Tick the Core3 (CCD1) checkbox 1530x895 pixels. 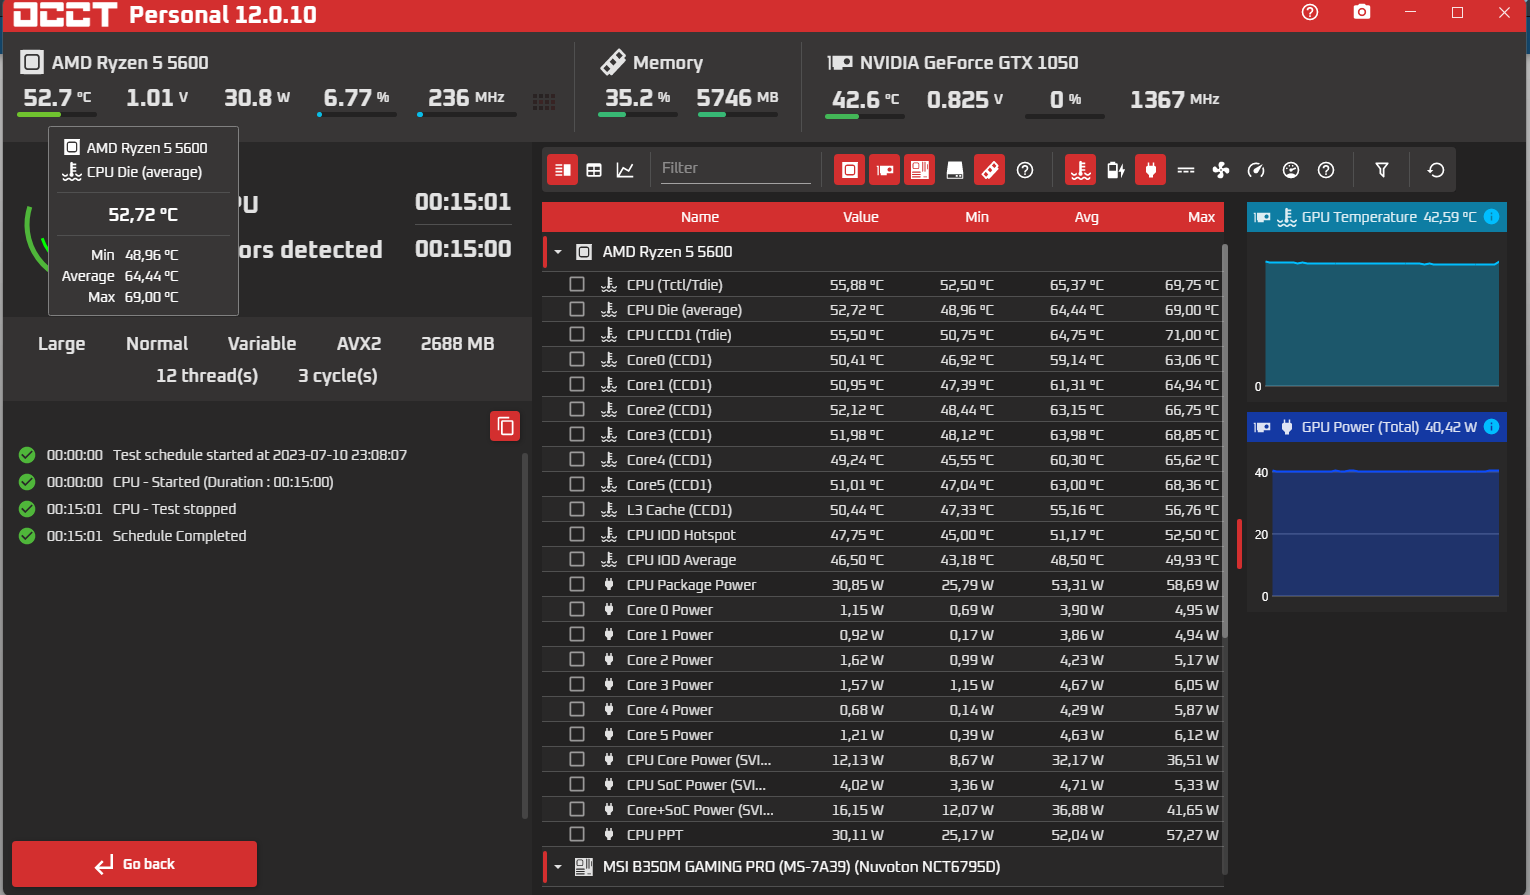tap(577, 434)
